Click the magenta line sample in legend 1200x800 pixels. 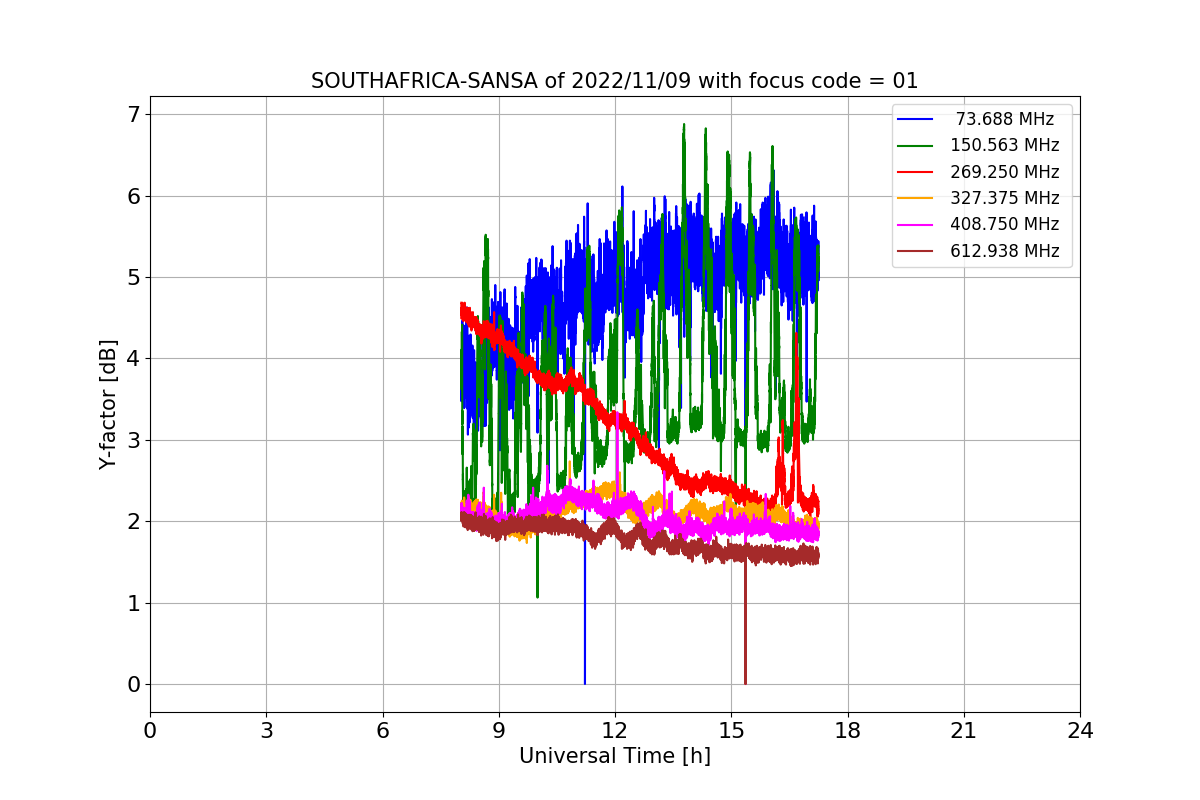tap(915, 224)
